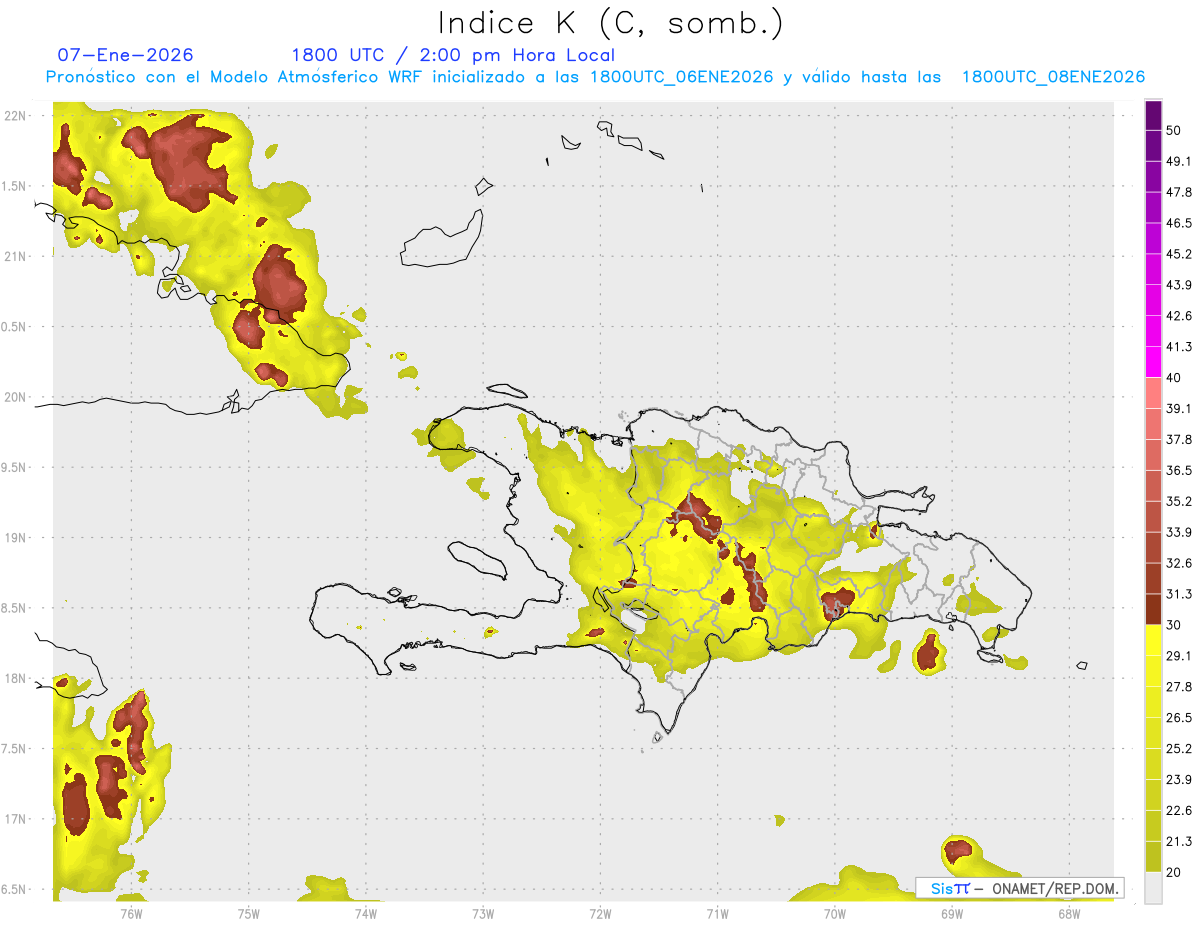Viewport: 1200px width, 927px height.
Task: Select the longitude axis label "68W"
Action: click(x=1069, y=914)
